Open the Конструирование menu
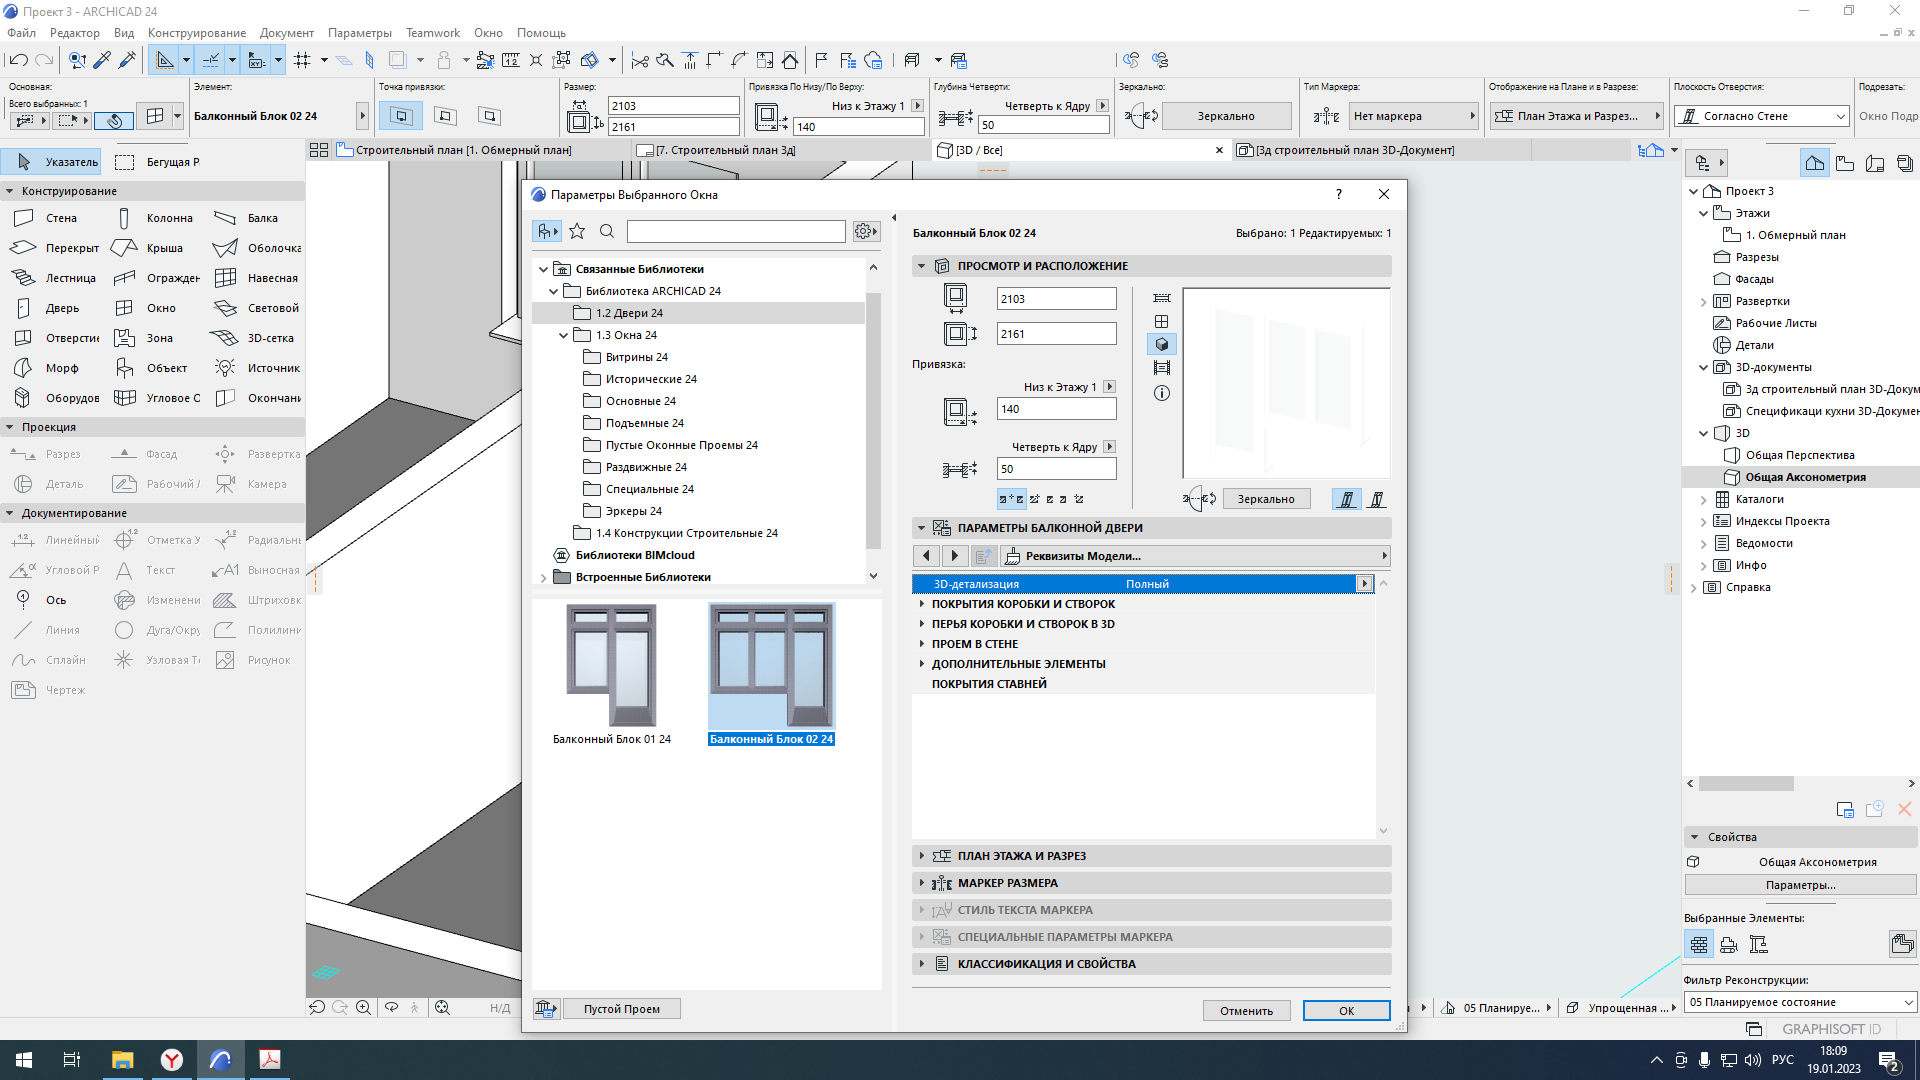Viewport: 1920px width, 1080px height. (196, 33)
